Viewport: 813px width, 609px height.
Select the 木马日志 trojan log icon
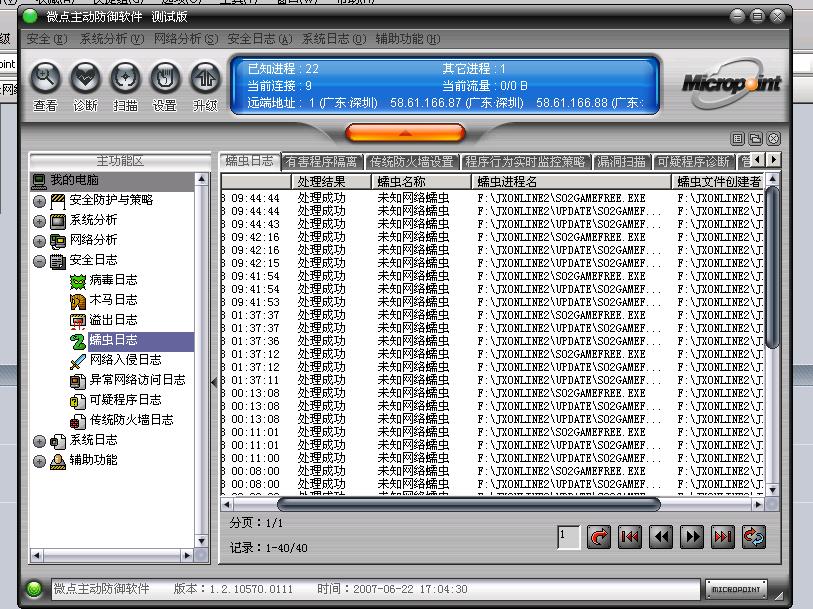[x=78, y=301]
